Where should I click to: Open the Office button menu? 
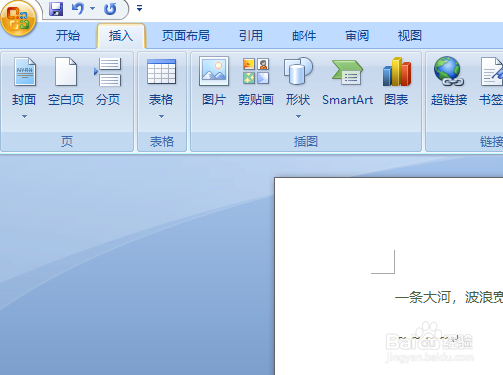[18, 18]
